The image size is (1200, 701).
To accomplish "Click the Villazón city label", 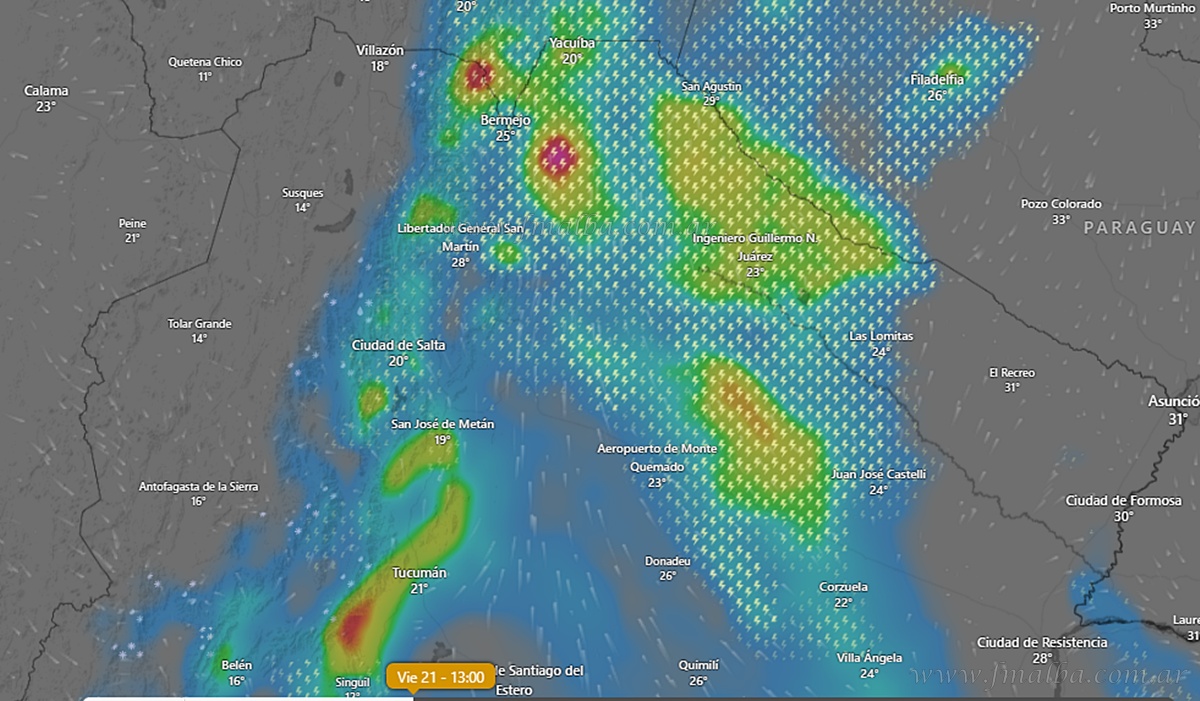I will pos(379,50).
